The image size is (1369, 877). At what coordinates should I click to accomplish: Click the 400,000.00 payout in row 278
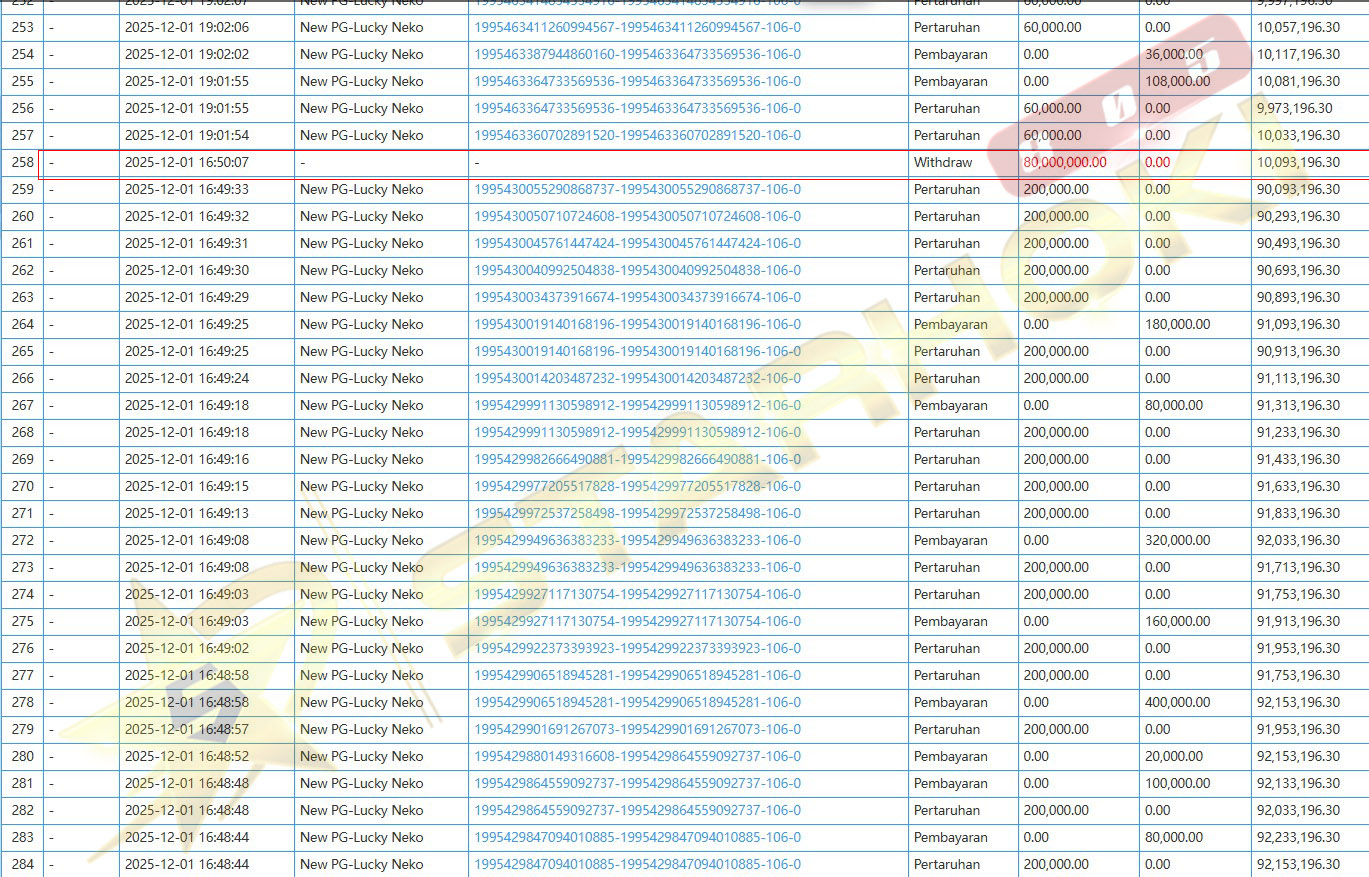click(x=1177, y=703)
